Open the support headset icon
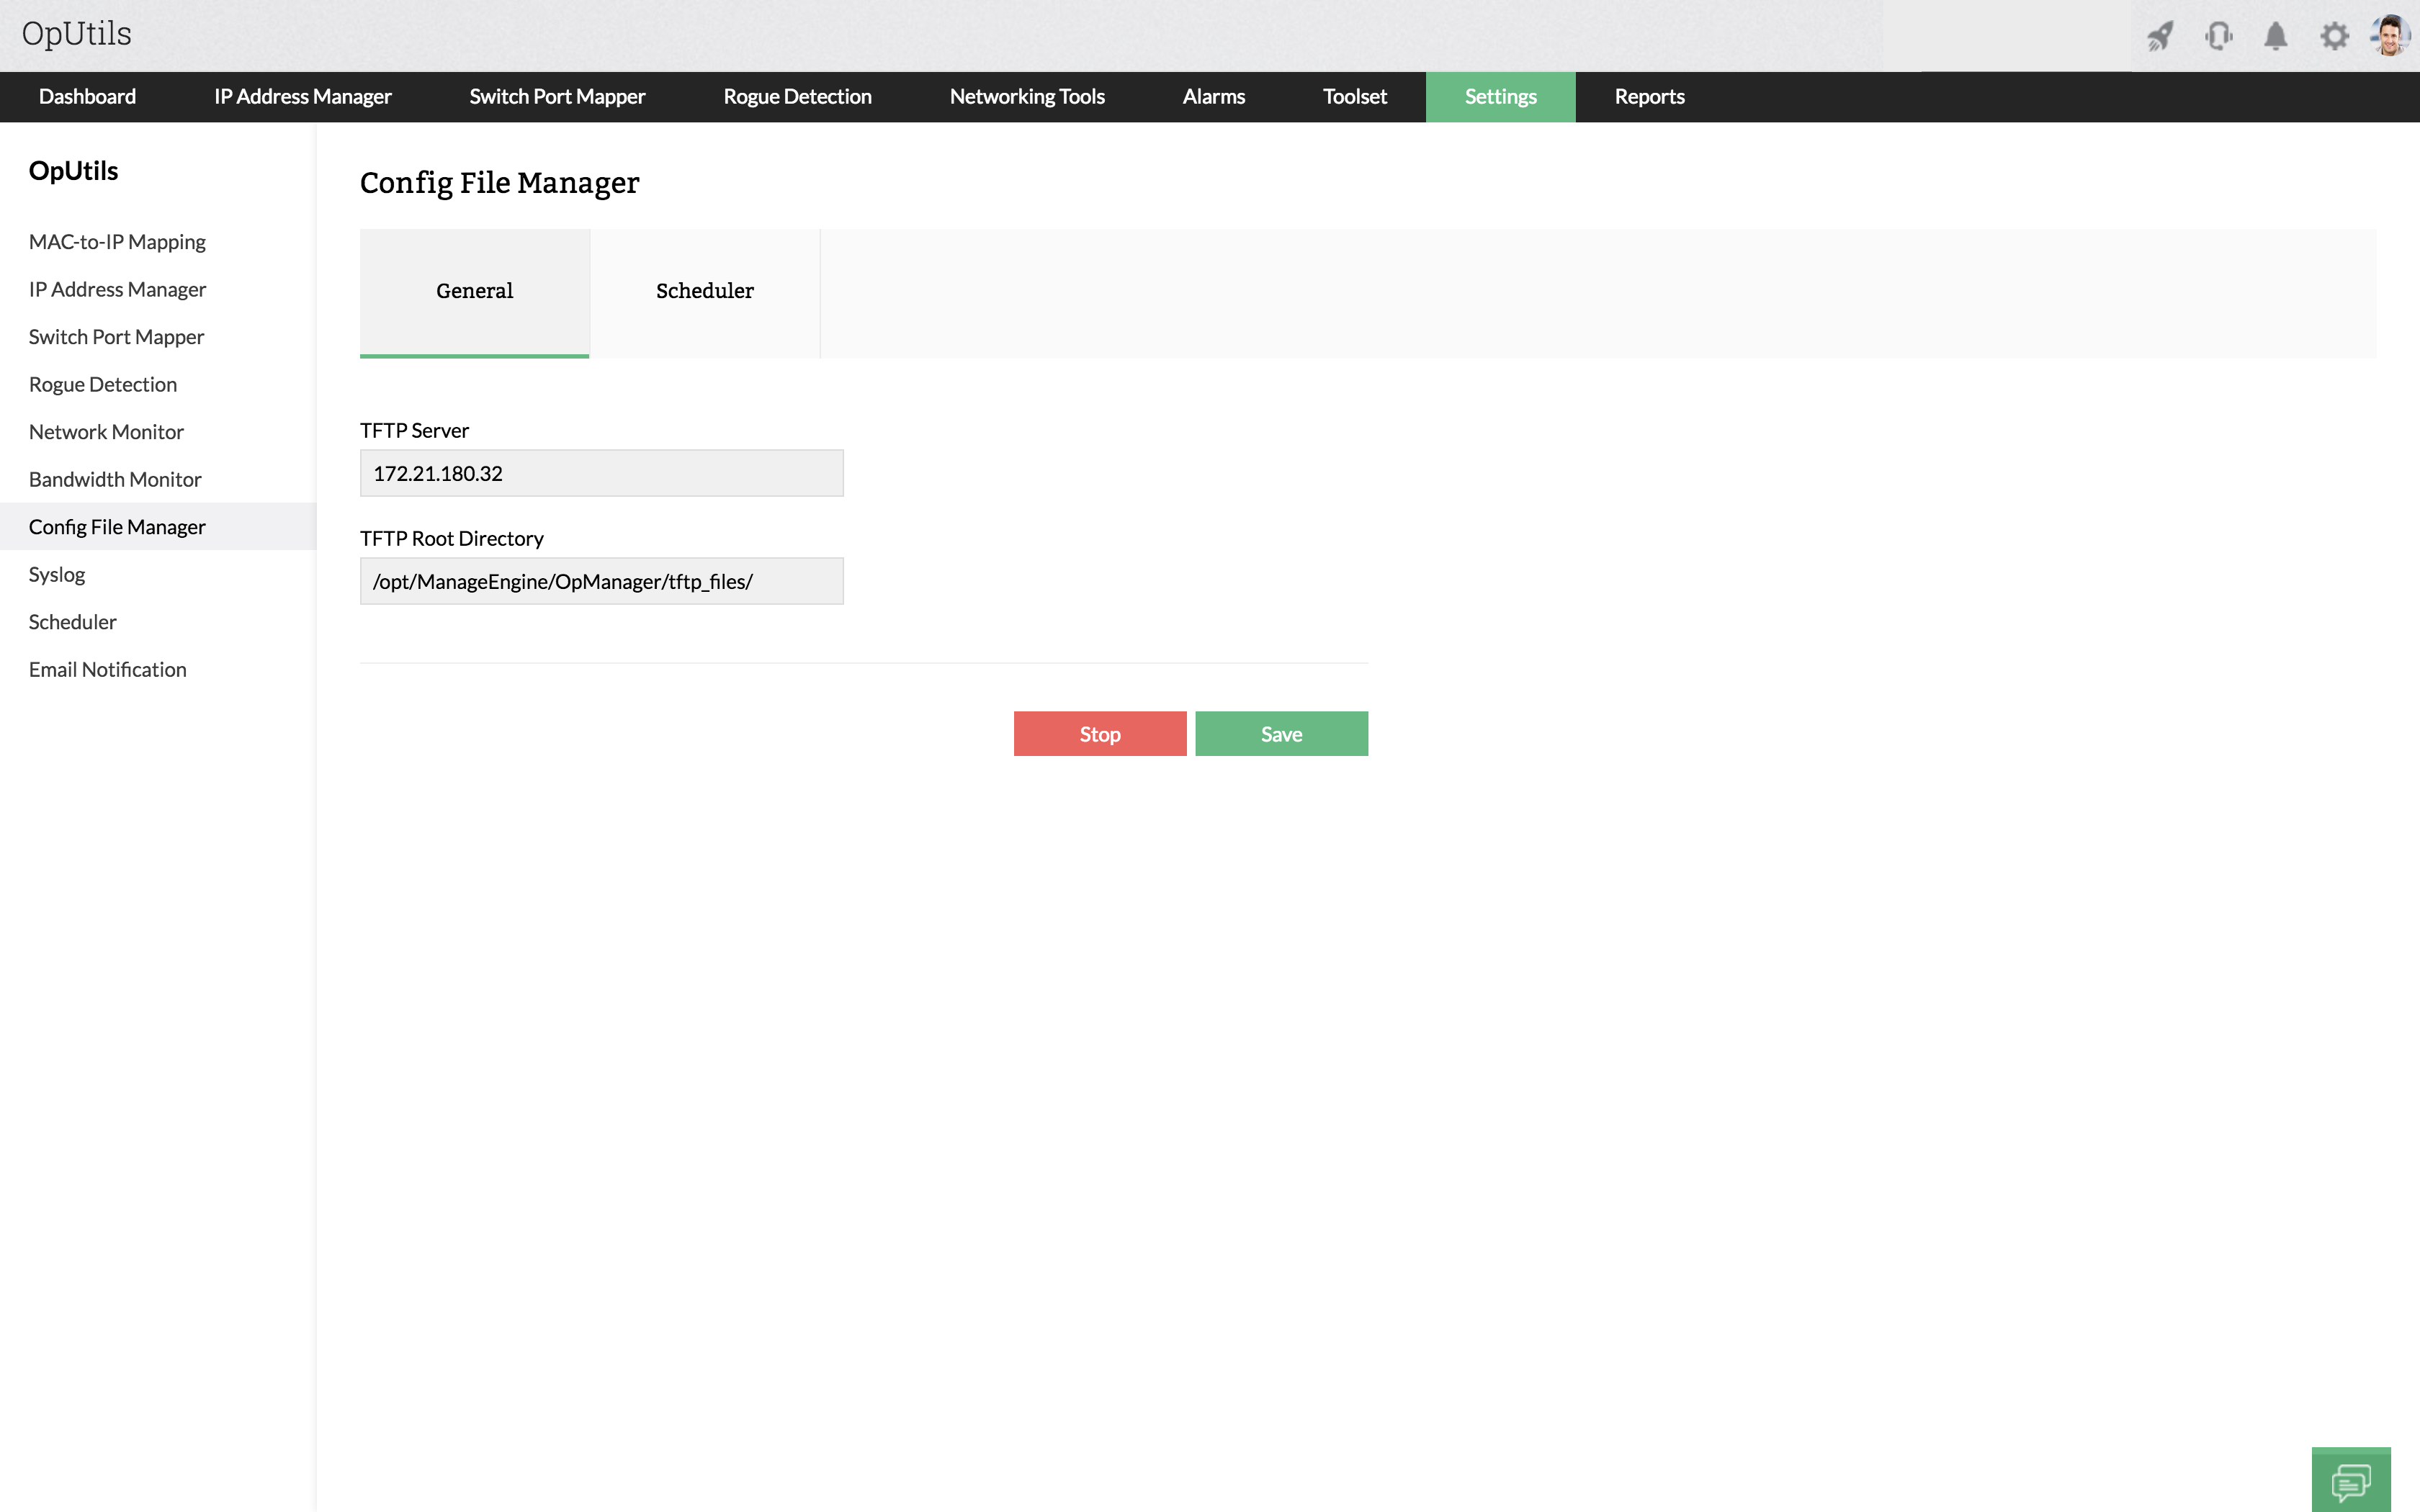This screenshot has width=2420, height=1512. [2218, 37]
